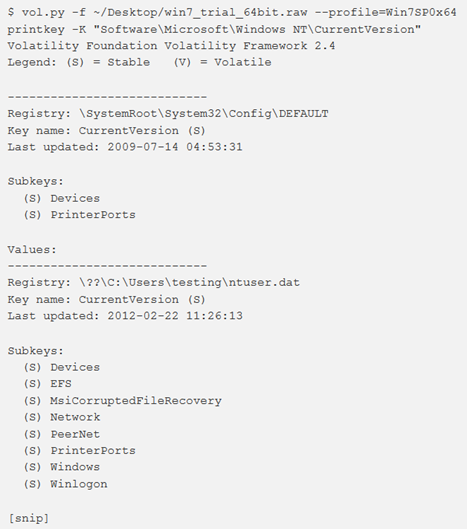Click Last updated 2009-07-14 timestamp
467x529 pixels.
point(125,147)
